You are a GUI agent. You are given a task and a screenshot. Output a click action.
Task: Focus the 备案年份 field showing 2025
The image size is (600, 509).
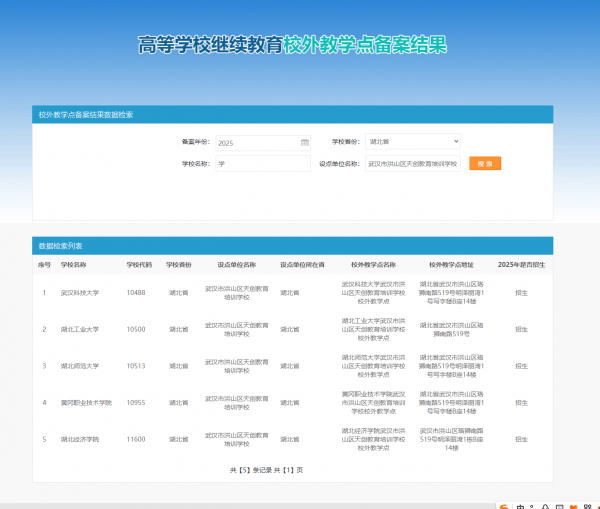(x=263, y=143)
